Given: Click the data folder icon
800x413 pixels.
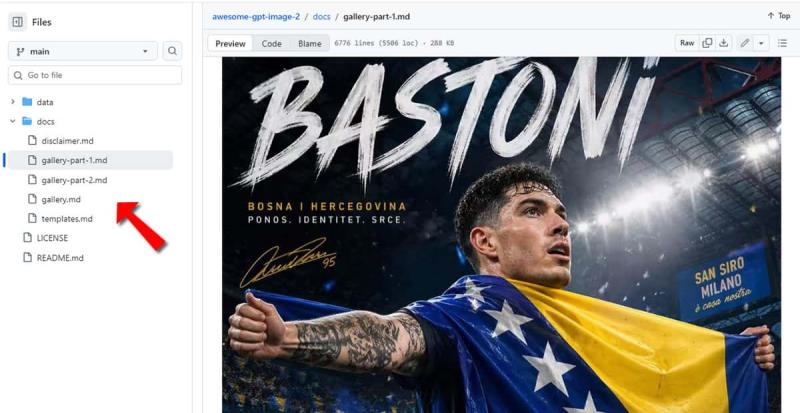Looking at the screenshot, I should click(27, 102).
